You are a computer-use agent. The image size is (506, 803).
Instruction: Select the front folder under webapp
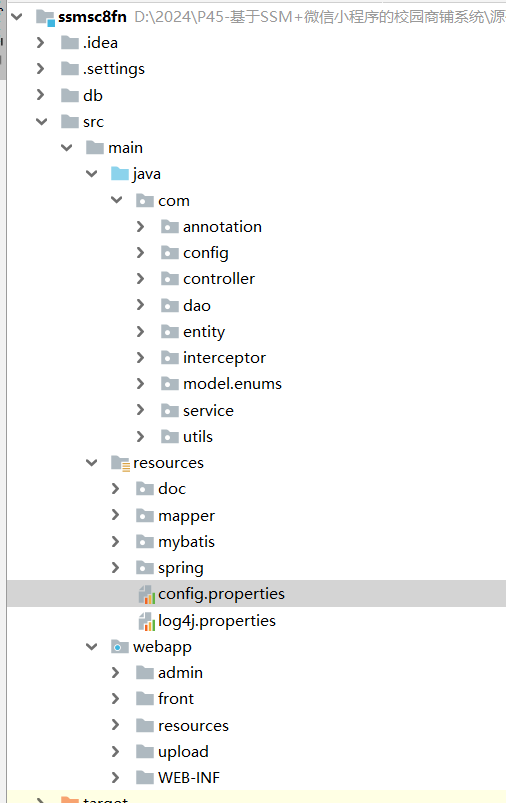(176, 699)
